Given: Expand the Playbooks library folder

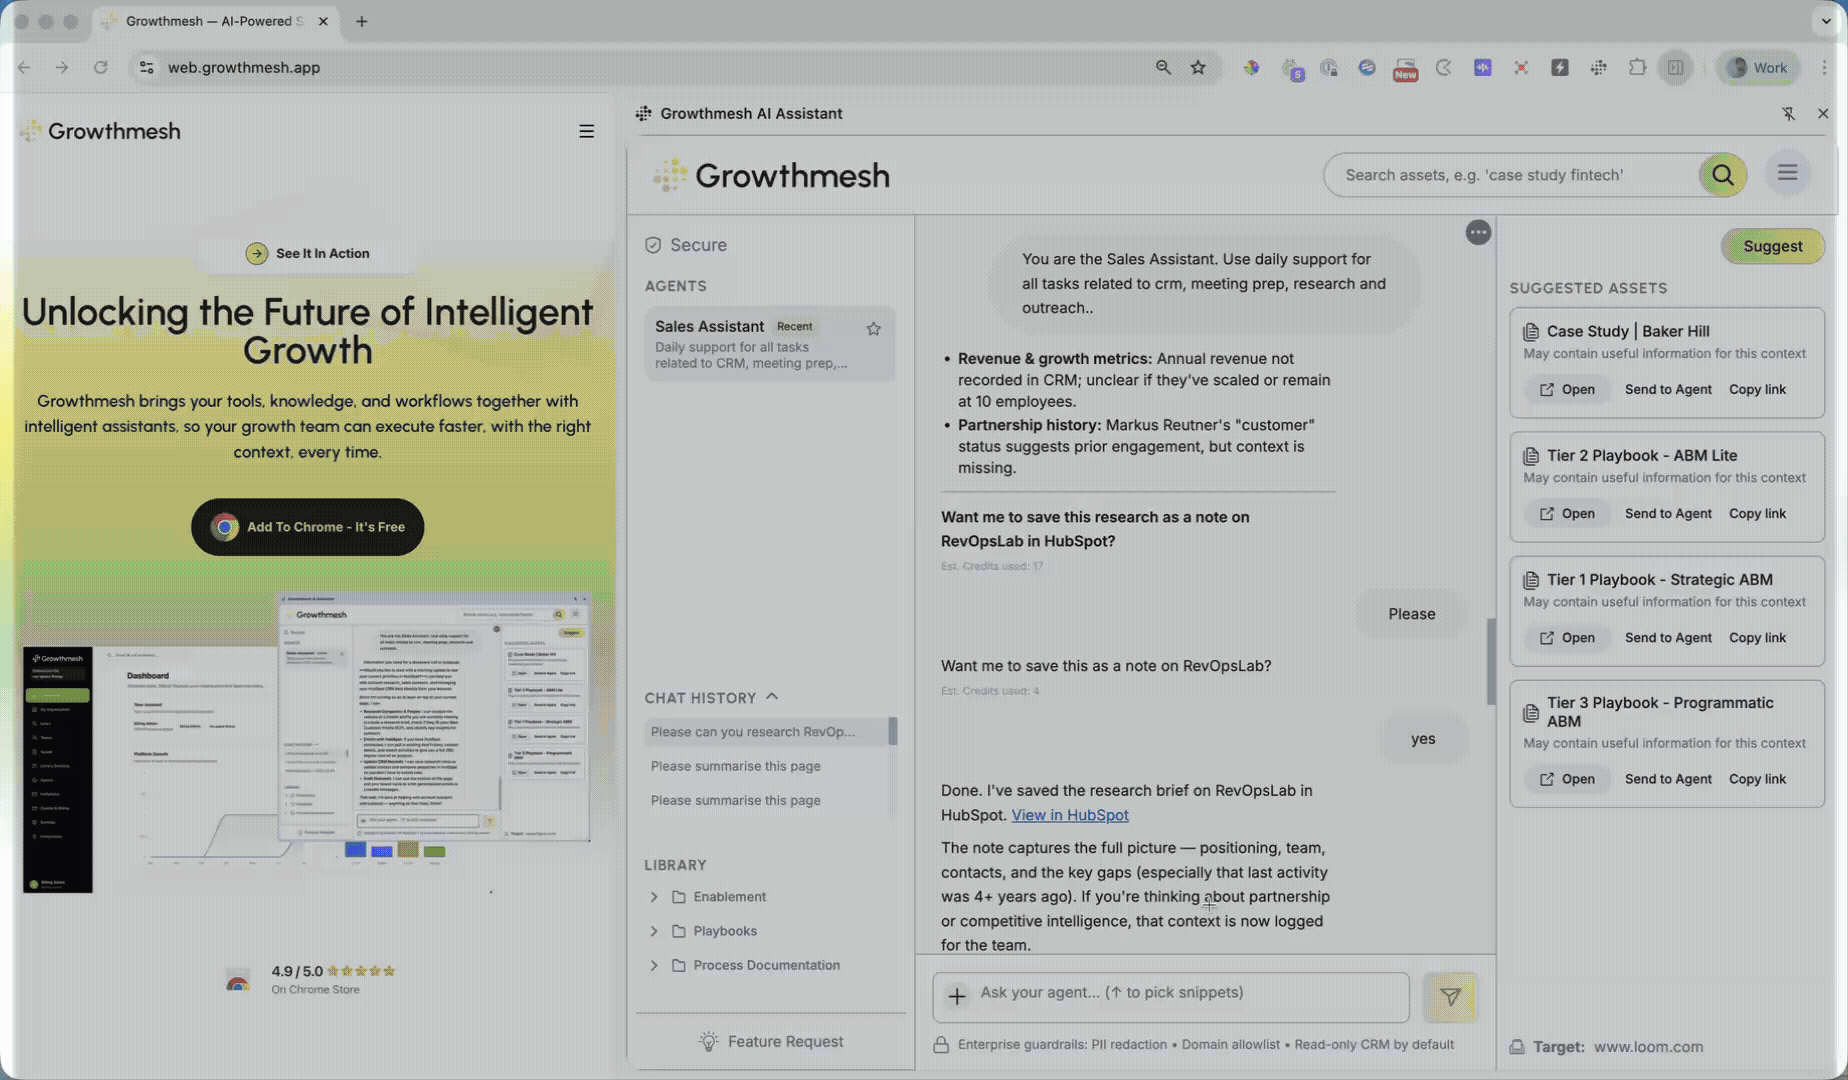Looking at the screenshot, I should [654, 931].
